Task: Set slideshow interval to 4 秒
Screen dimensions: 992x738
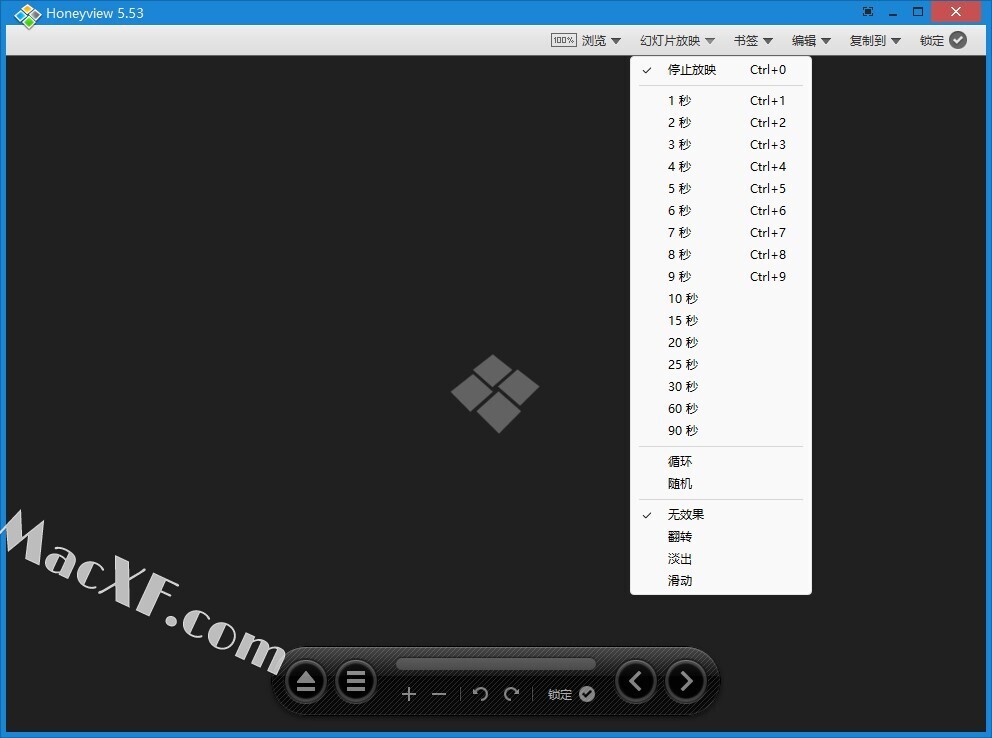Action: [721, 167]
